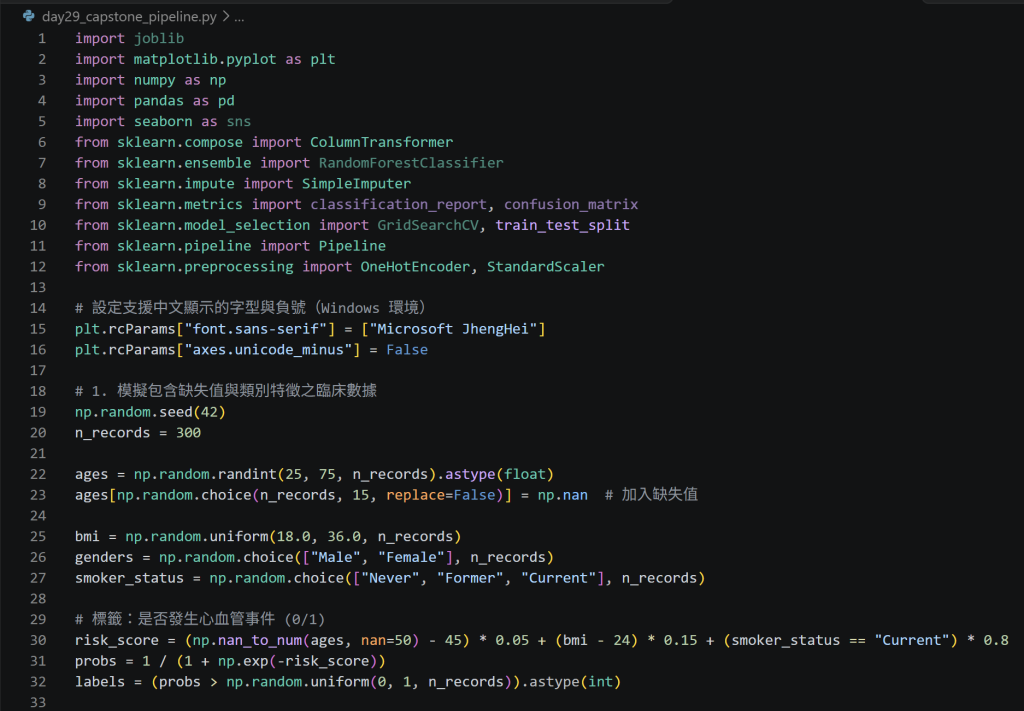Image resolution: width=1024 pixels, height=711 pixels.
Task: Click the replace=False argument
Action: (x=441, y=496)
